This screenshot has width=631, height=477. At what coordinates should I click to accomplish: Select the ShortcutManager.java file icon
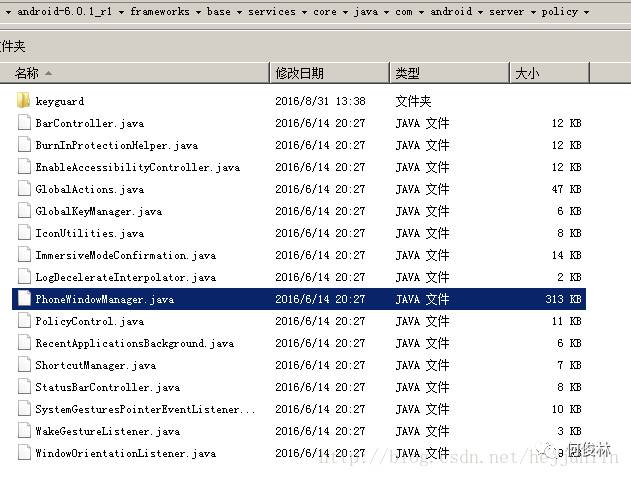[x=24, y=364]
